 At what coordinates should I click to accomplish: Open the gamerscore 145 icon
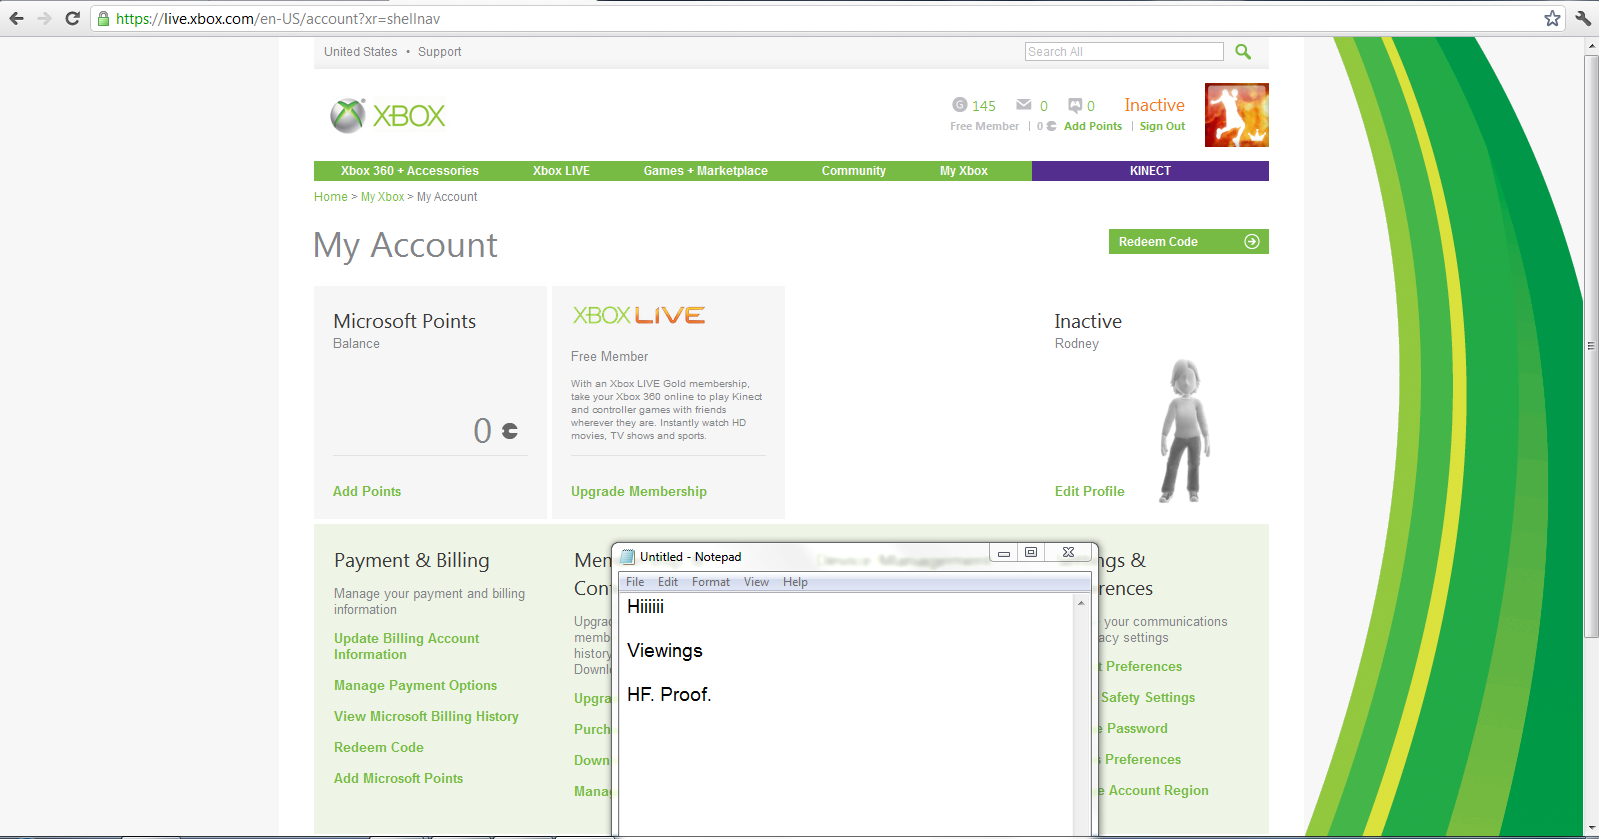[x=959, y=105]
